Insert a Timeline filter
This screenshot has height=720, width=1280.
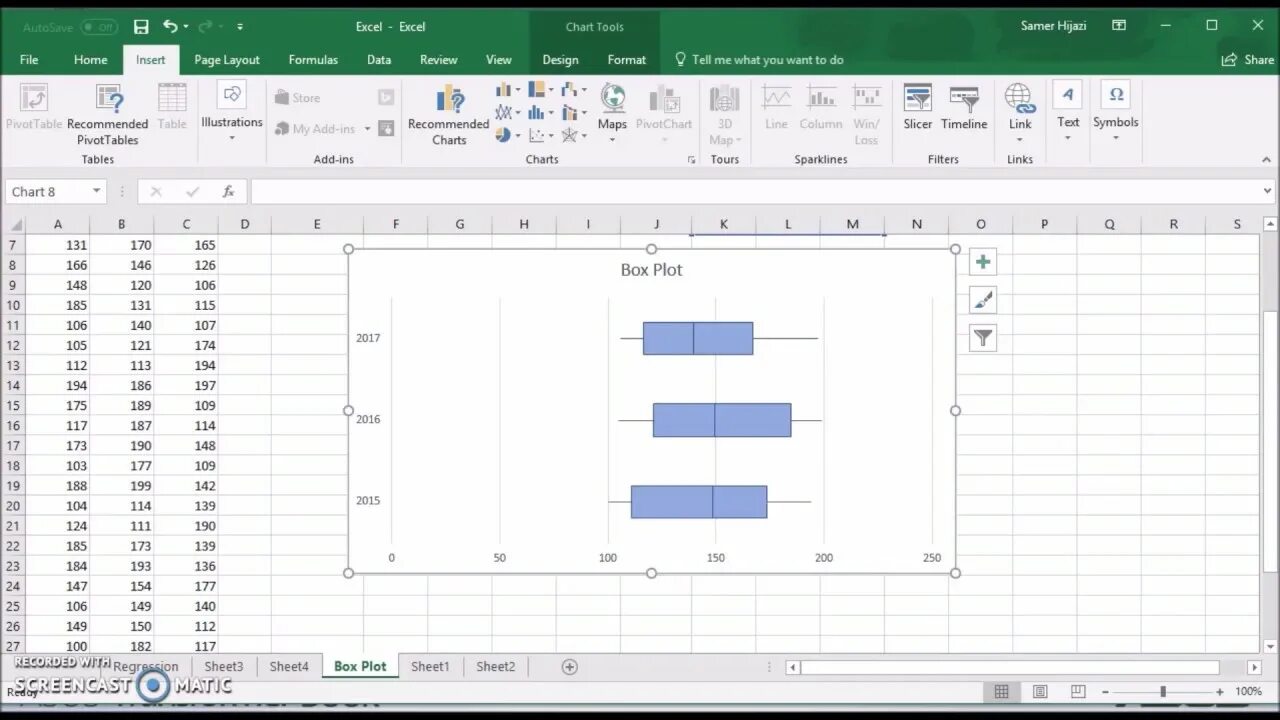tap(964, 108)
